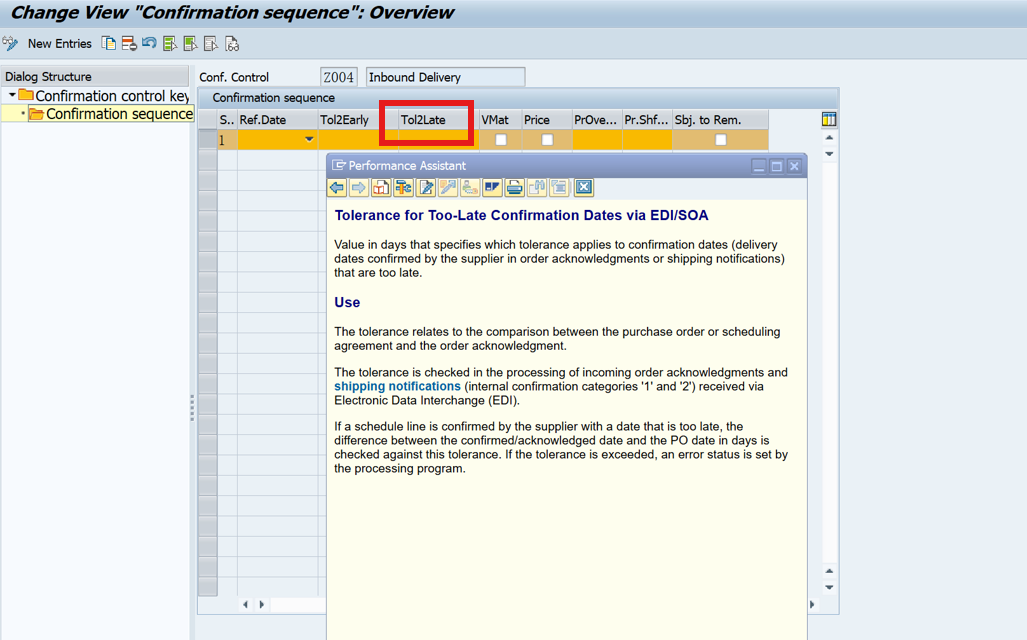Tick the VMat checkbox in row 1
The height and width of the screenshot is (640, 1027).
pos(500,140)
